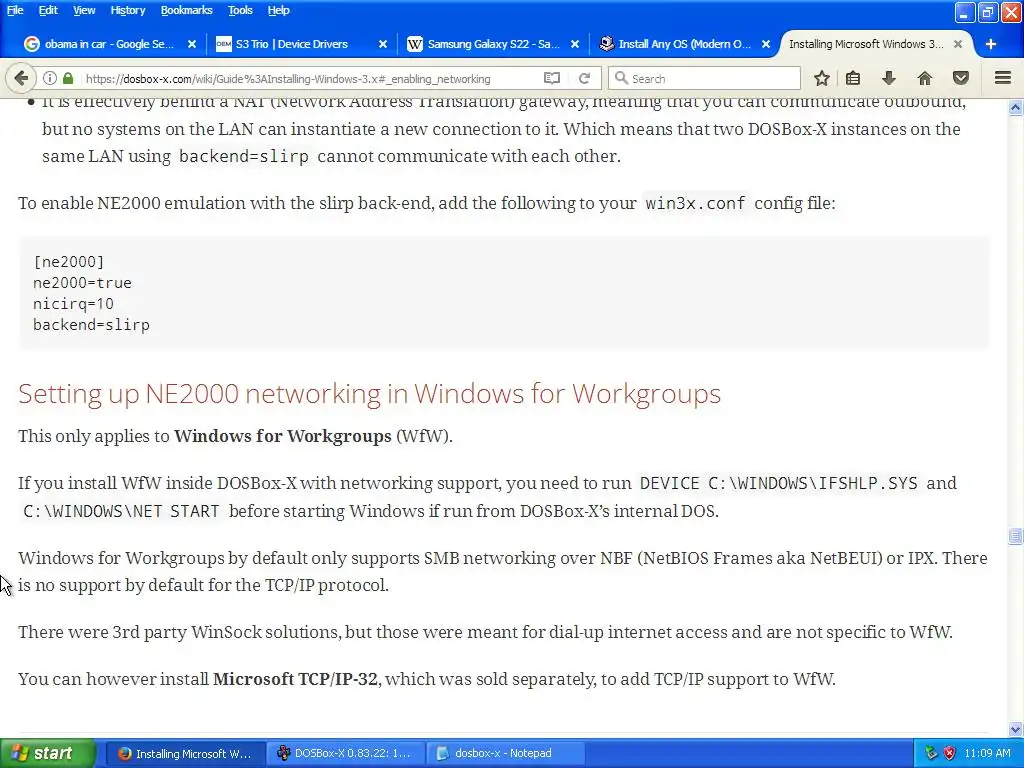Minimize the Firefox browser window
Screen dimensions: 1024x768
pyautogui.click(x=965, y=12)
